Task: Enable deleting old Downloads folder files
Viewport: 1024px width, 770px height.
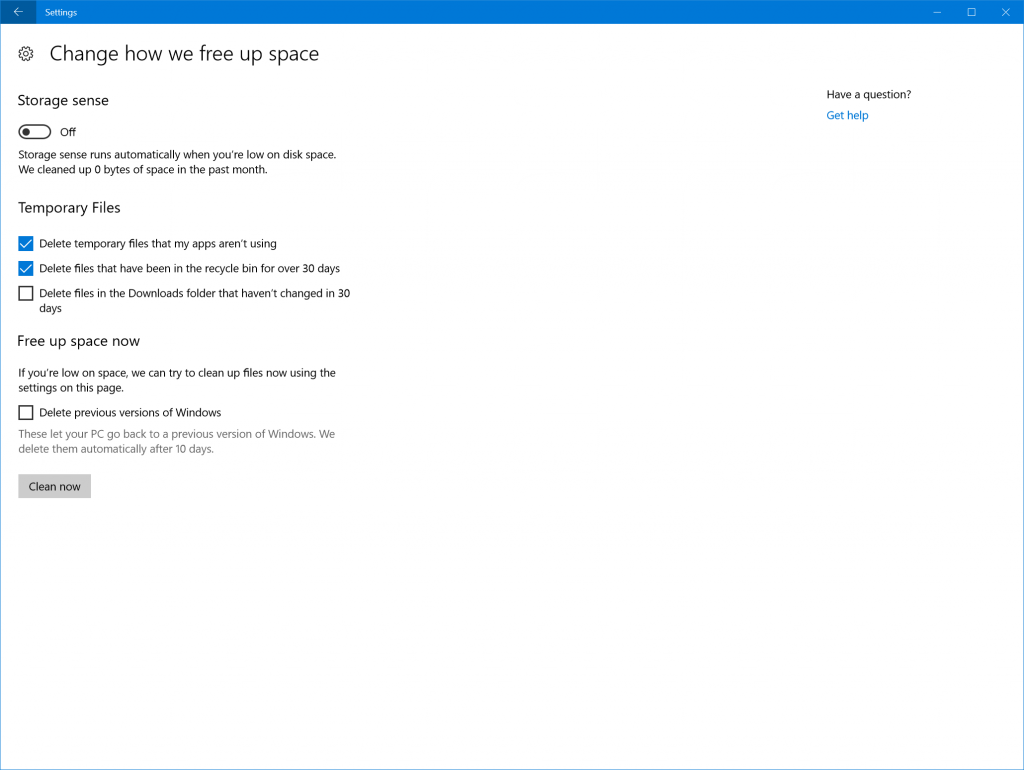Action: pos(26,293)
